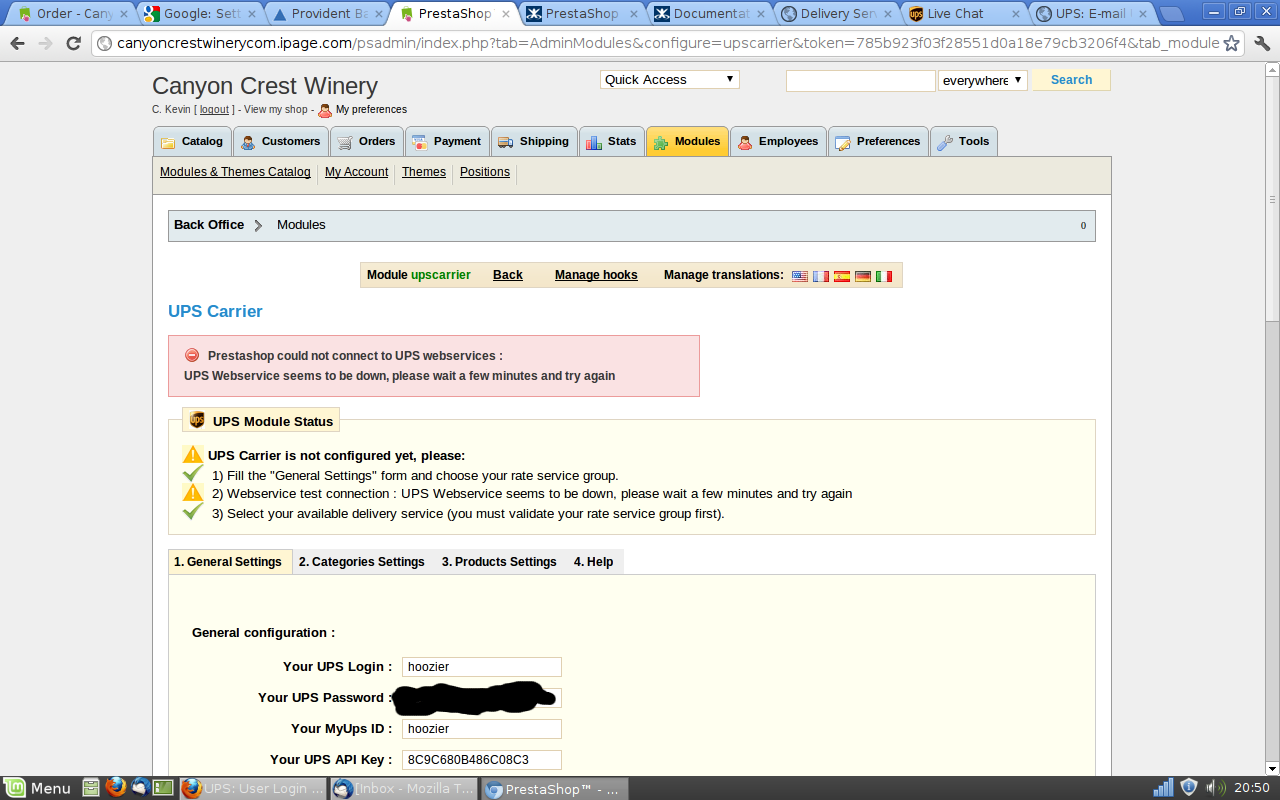Select the Italian translation flag
1280x800 pixels.
click(x=884, y=276)
